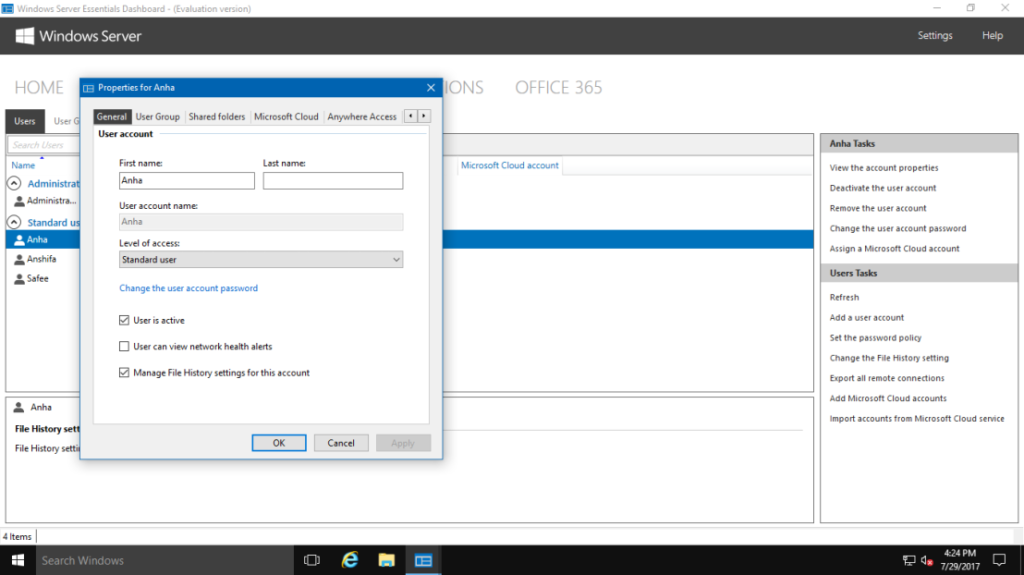This screenshot has height=575, width=1024.
Task: Click Anha icon in details pane
Action: (19, 407)
